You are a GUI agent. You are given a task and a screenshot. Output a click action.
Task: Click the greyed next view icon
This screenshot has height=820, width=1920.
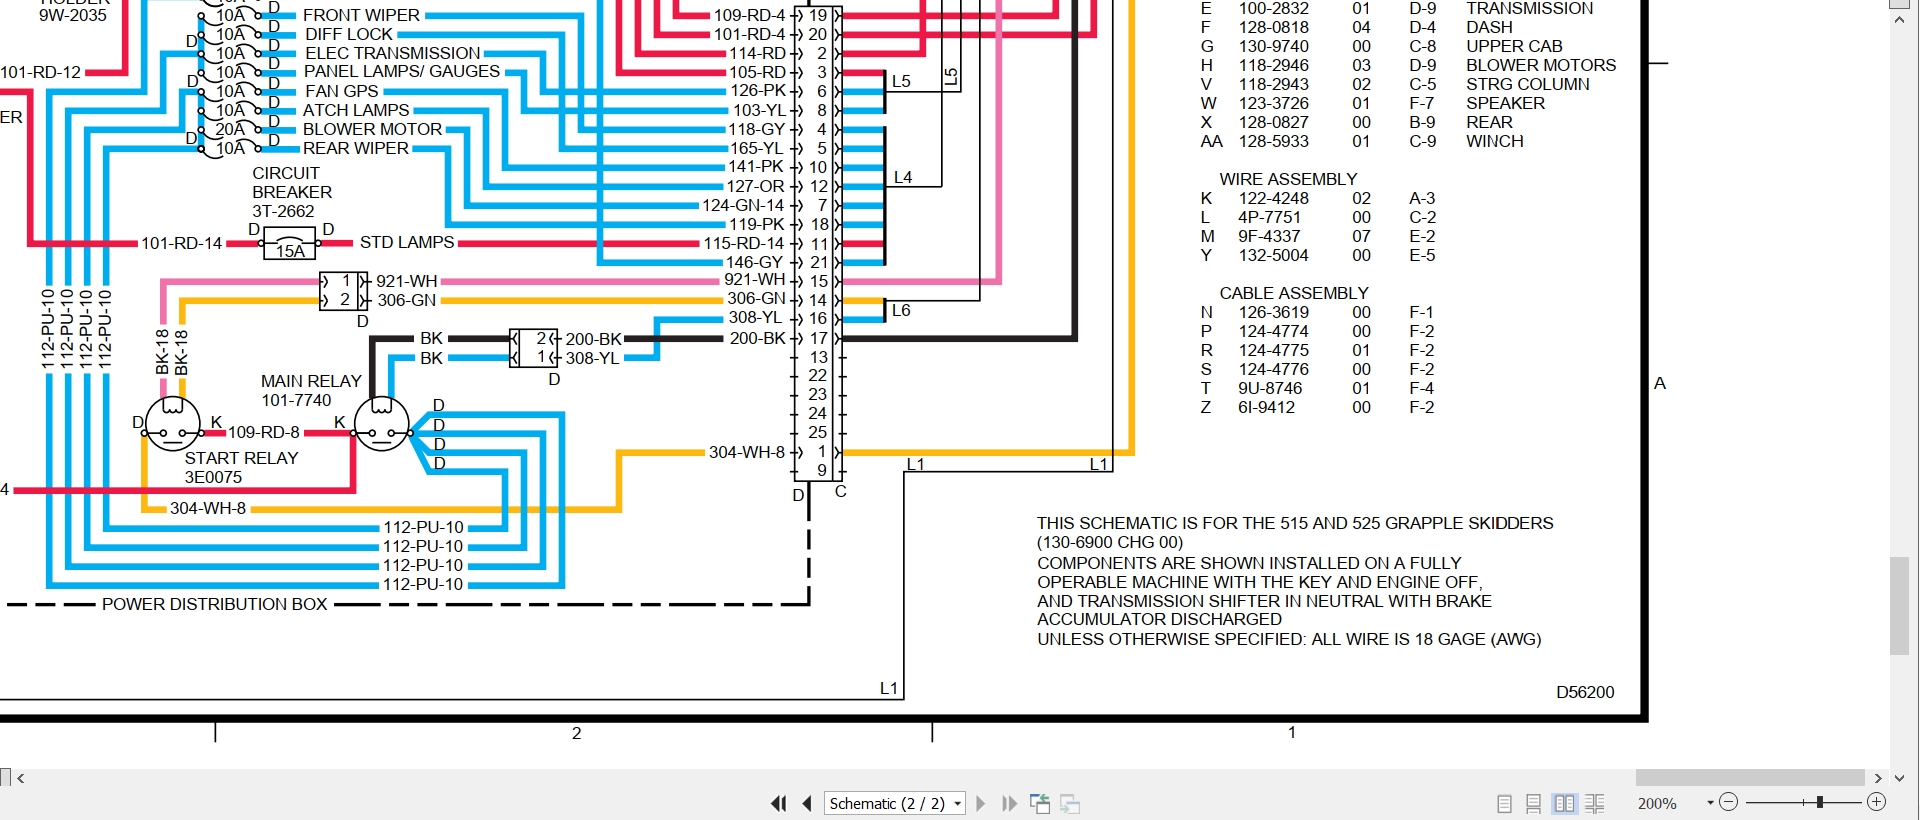pyautogui.click(x=1070, y=803)
